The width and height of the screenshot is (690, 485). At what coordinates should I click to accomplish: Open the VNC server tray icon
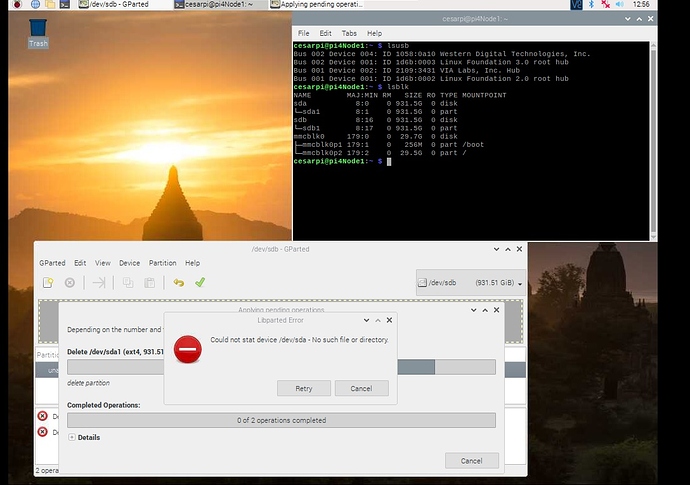point(576,4)
